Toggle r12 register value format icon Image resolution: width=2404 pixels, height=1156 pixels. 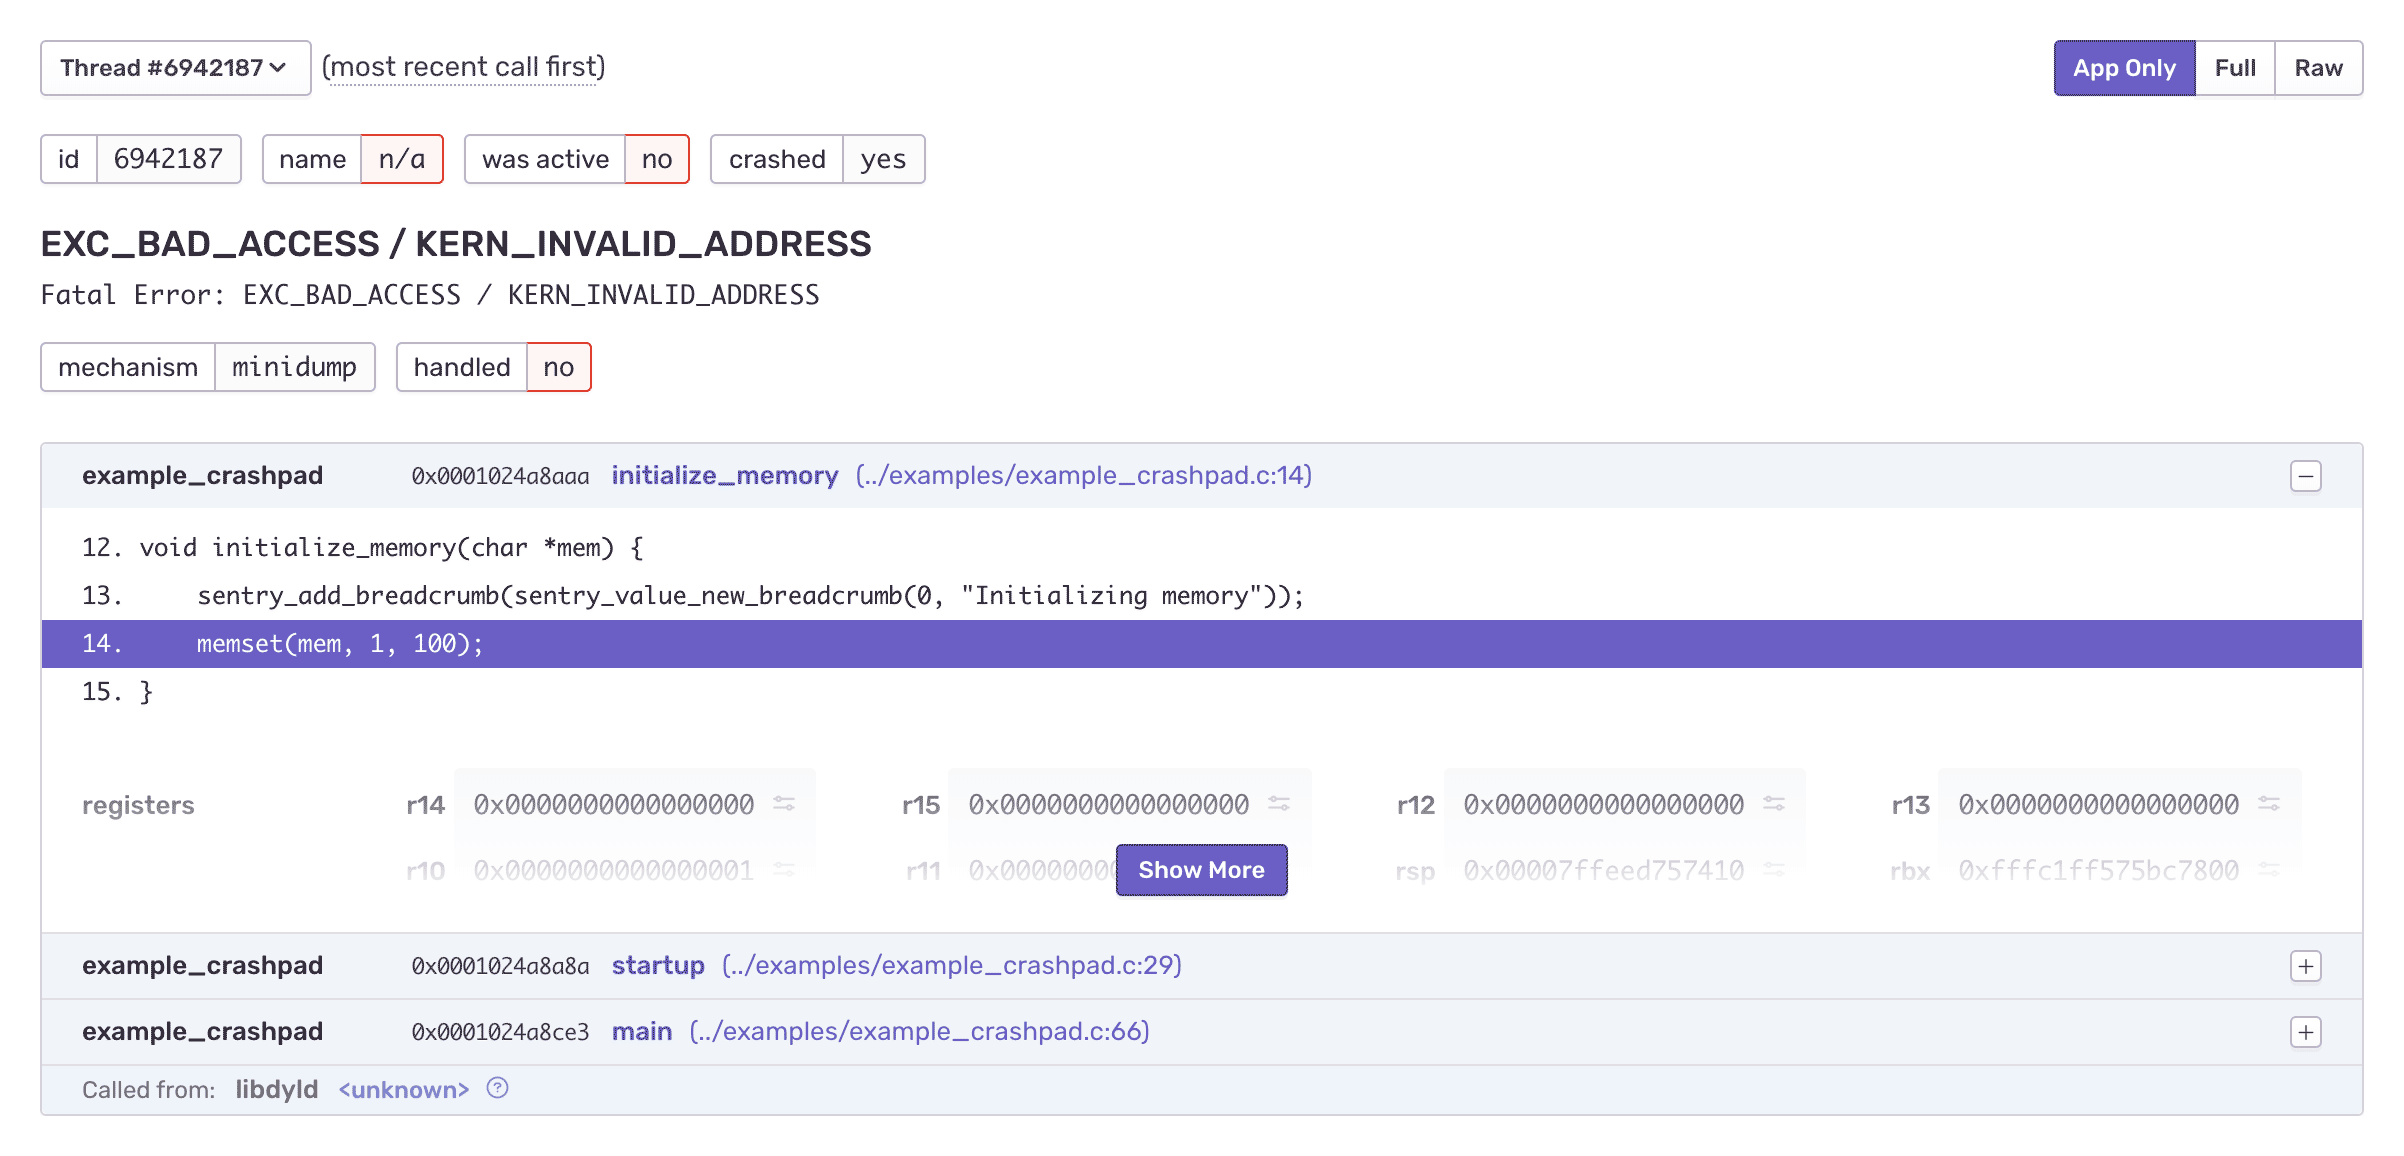[x=1774, y=804]
